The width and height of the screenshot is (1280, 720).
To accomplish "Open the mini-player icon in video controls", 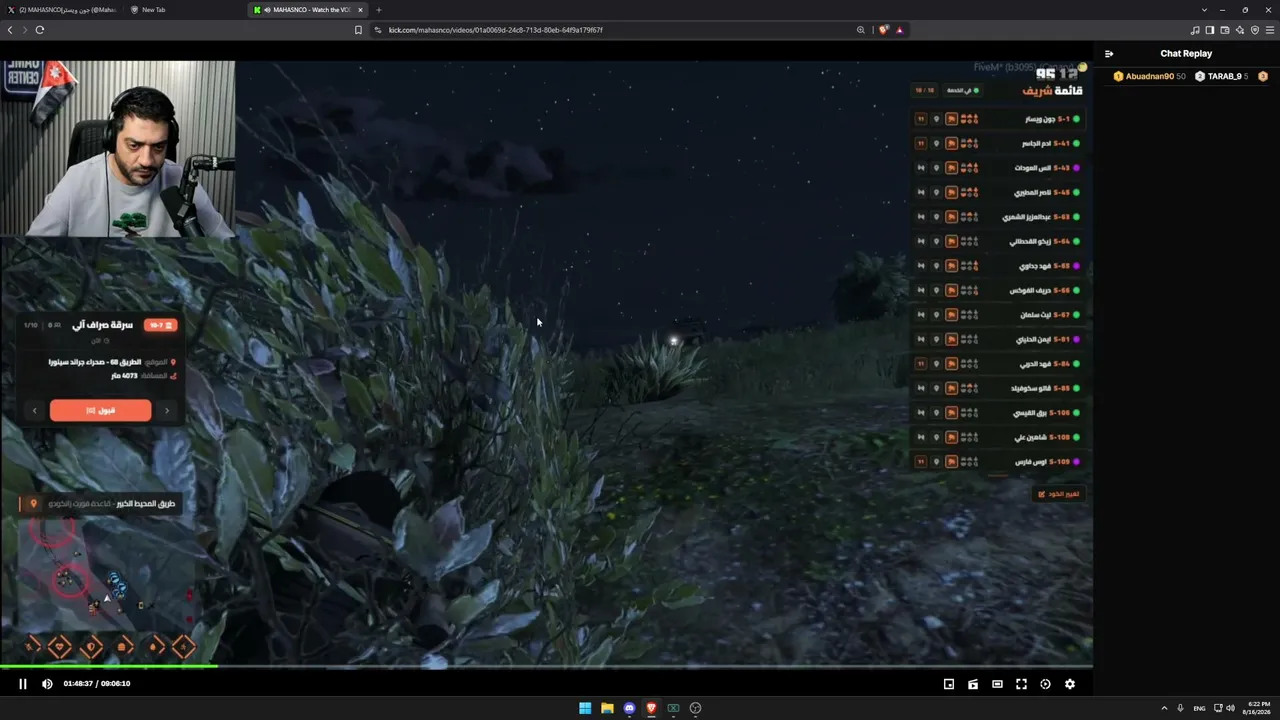I will tap(949, 684).
